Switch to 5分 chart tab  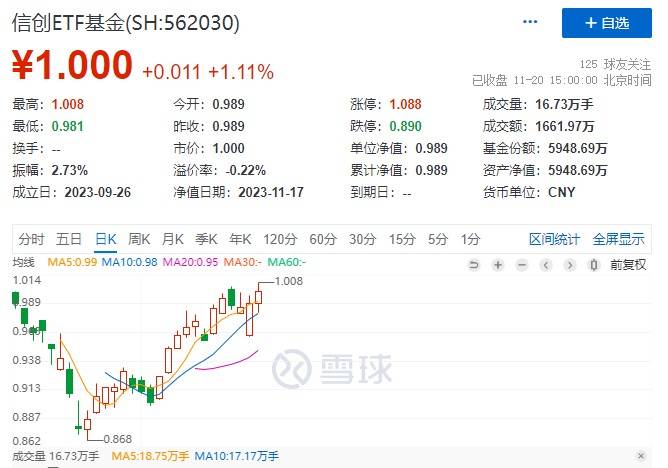[x=438, y=239]
